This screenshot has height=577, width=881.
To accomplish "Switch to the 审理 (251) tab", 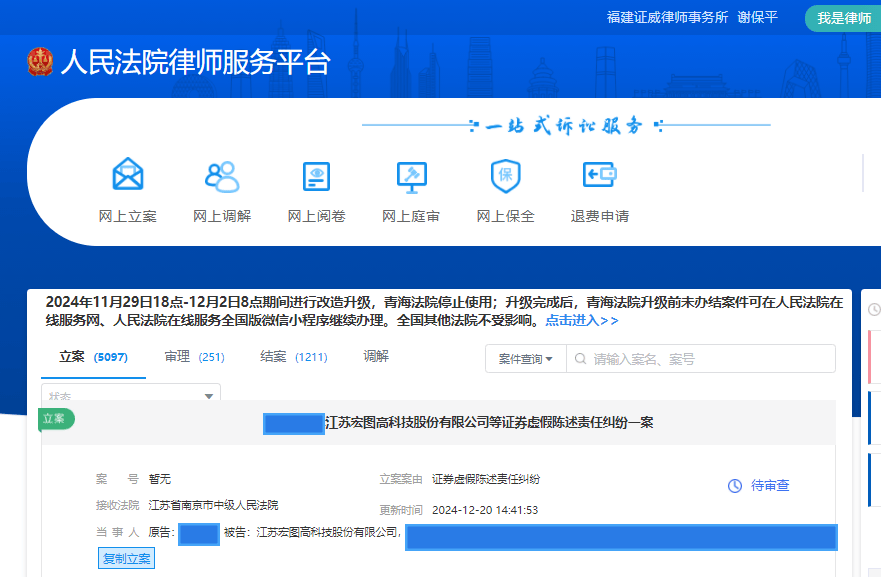I will 194,357.
